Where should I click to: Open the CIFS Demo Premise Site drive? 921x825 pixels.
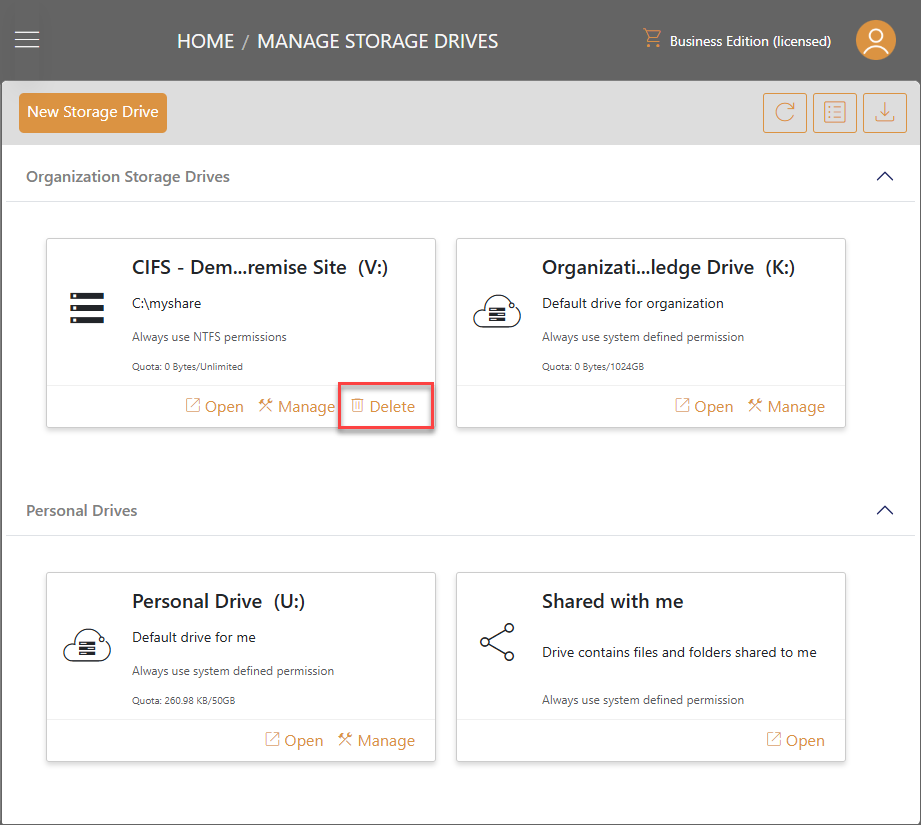tap(214, 406)
